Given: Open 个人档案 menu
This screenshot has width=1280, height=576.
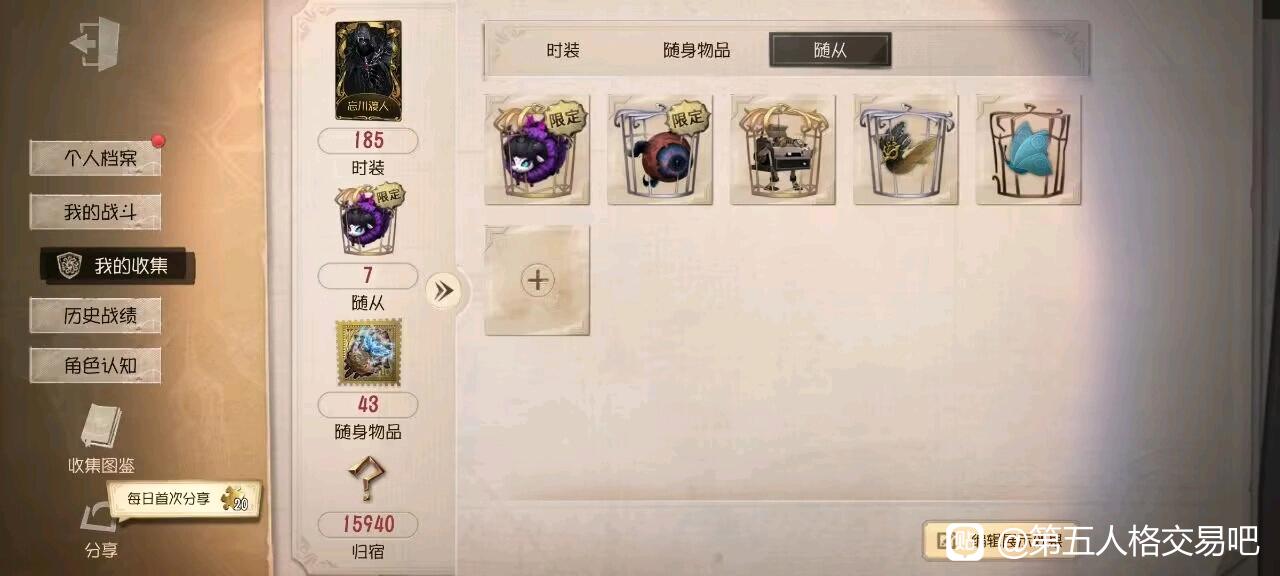Looking at the screenshot, I should tap(96, 158).
